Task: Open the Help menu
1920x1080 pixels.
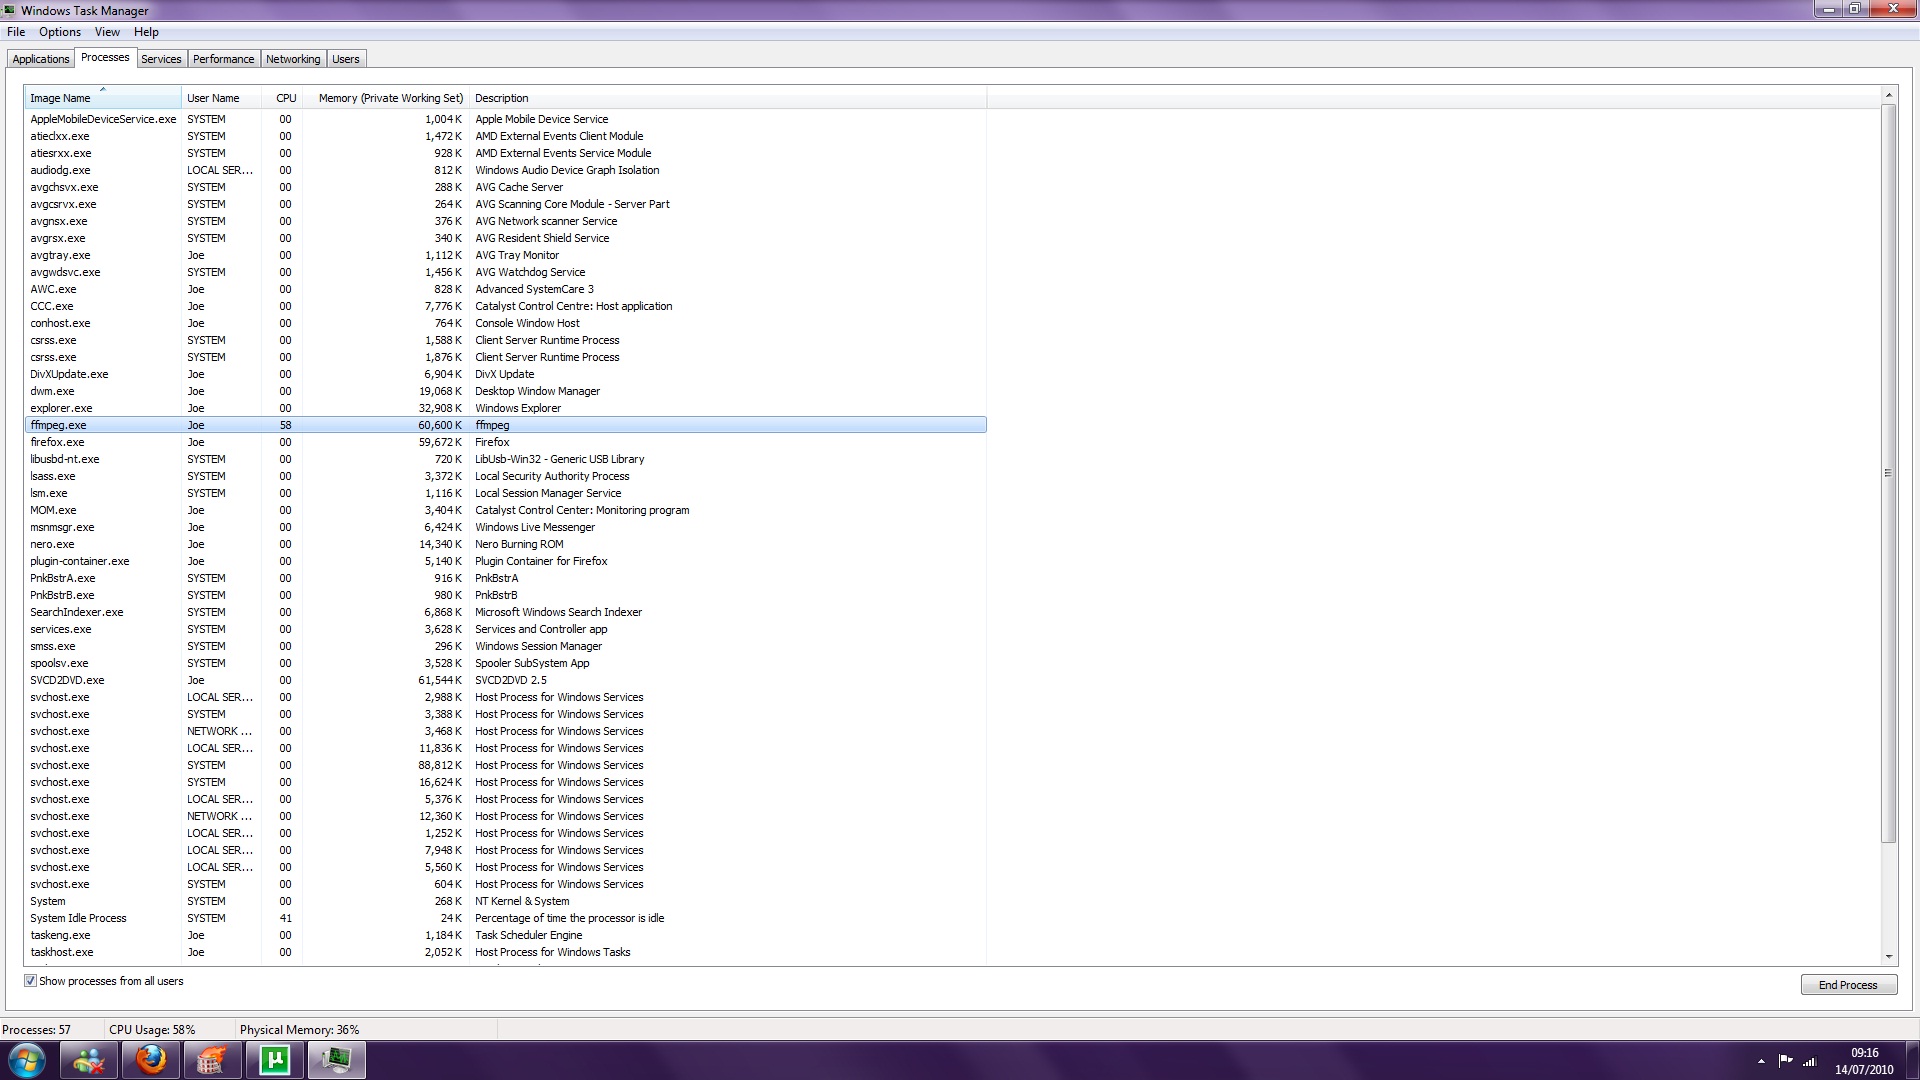Action: 146,32
